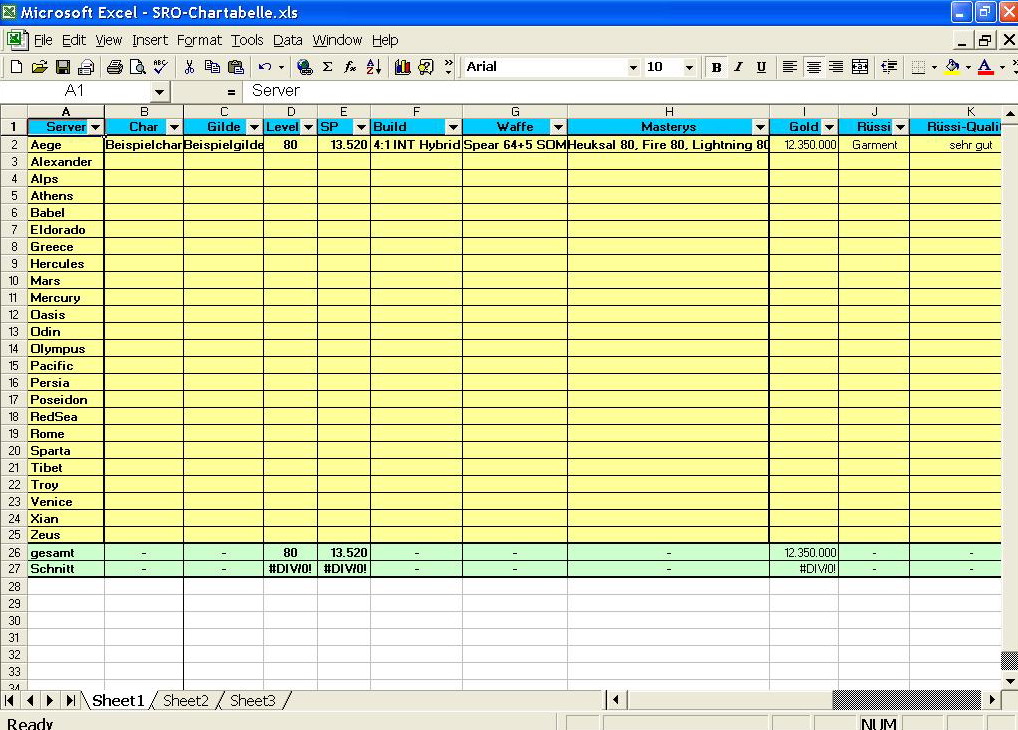Viewport: 1018px width, 730px height.
Task: Click the yellow Fill Color button
Action: pyautogui.click(x=952, y=67)
